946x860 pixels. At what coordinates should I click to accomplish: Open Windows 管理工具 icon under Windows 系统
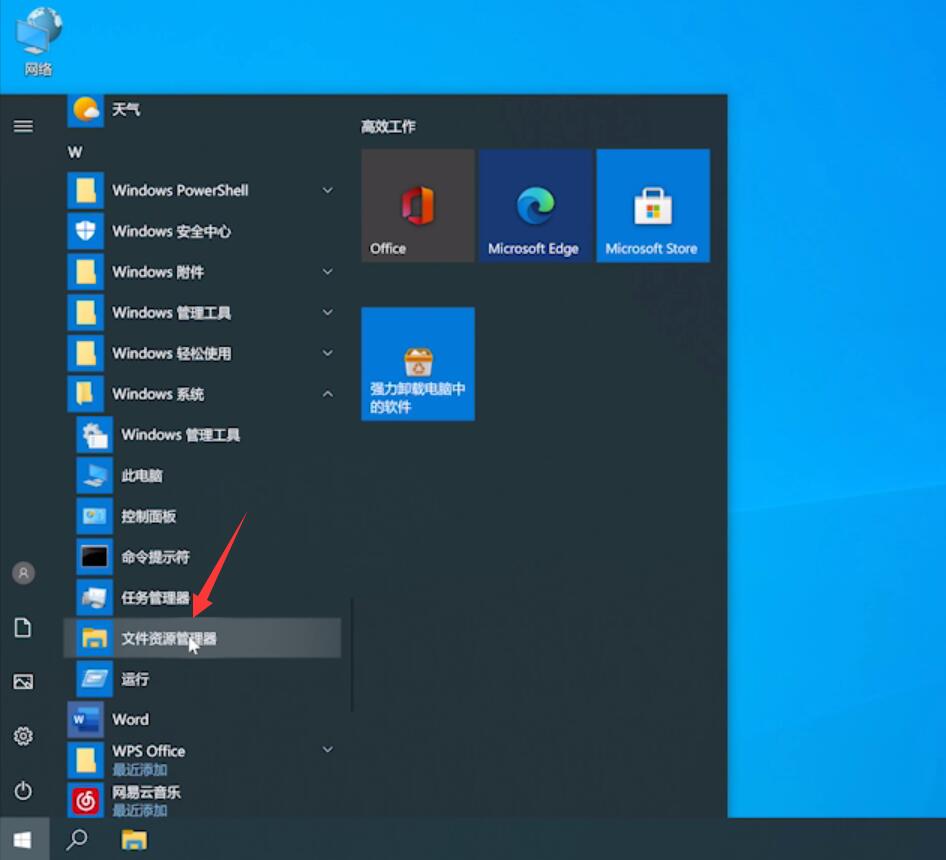(x=94, y=435)
